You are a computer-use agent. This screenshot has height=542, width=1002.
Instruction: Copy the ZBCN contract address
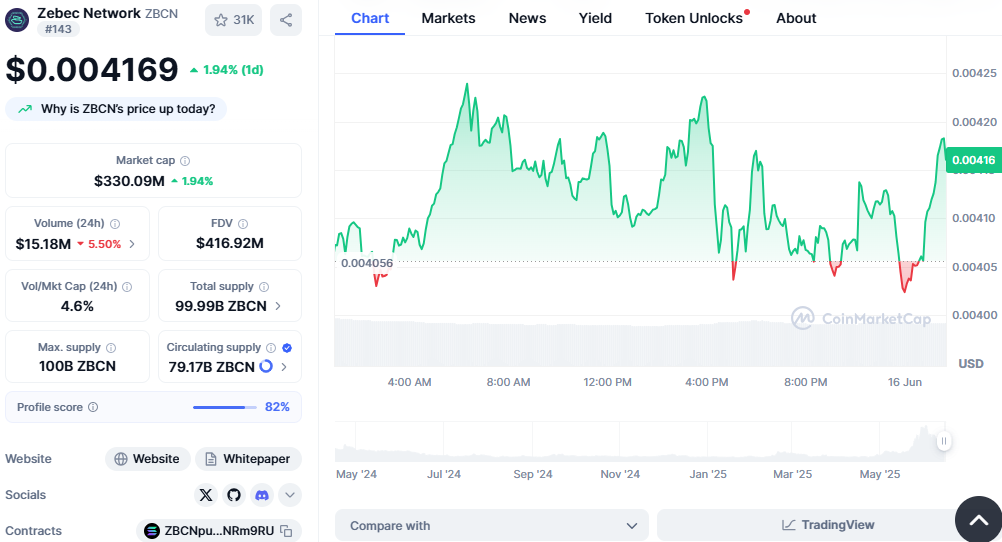[x=286, y=531]
